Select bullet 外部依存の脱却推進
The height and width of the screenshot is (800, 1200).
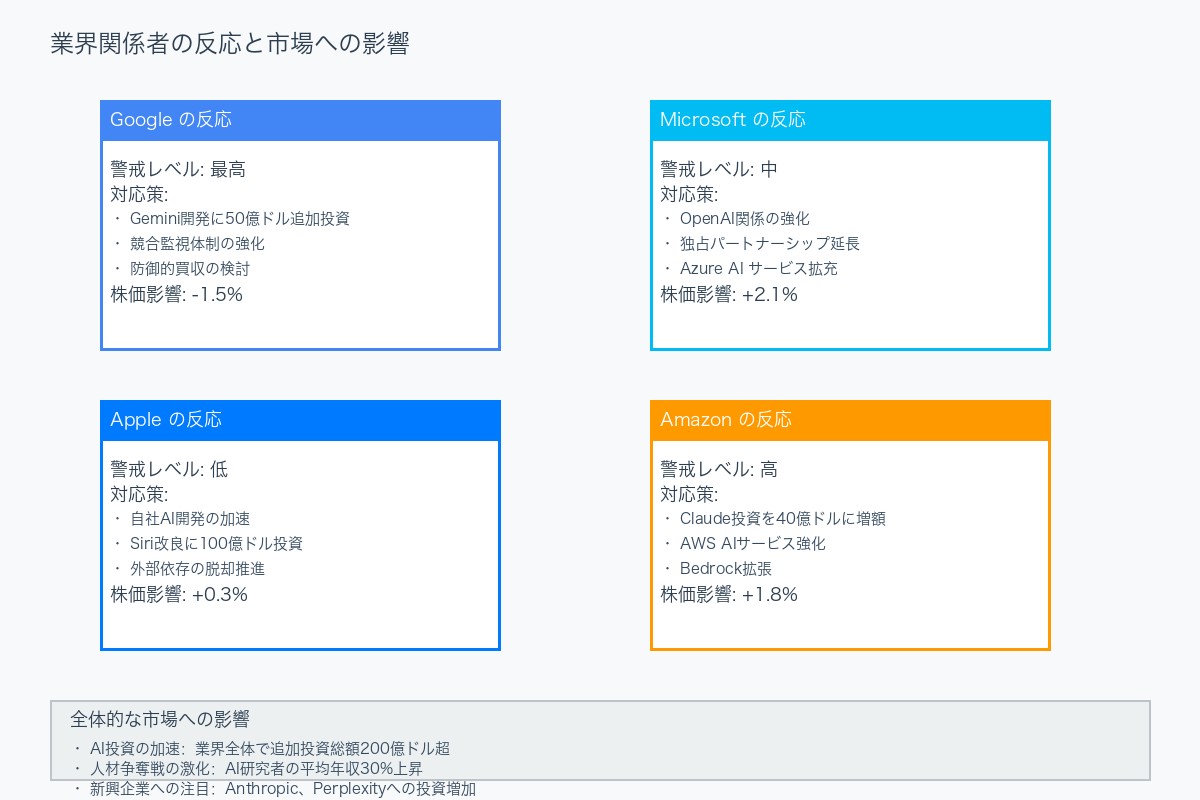click(189, 569)
